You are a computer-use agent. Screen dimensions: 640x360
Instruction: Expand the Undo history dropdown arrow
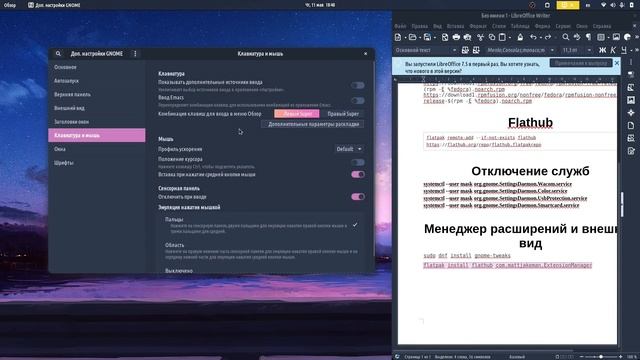coord(540,38)
